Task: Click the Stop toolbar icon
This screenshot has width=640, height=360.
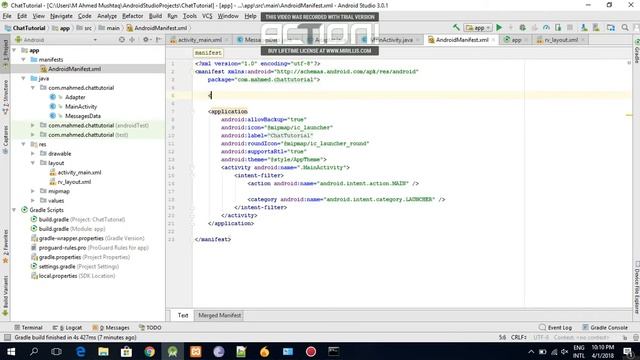Action: (570, 28)
